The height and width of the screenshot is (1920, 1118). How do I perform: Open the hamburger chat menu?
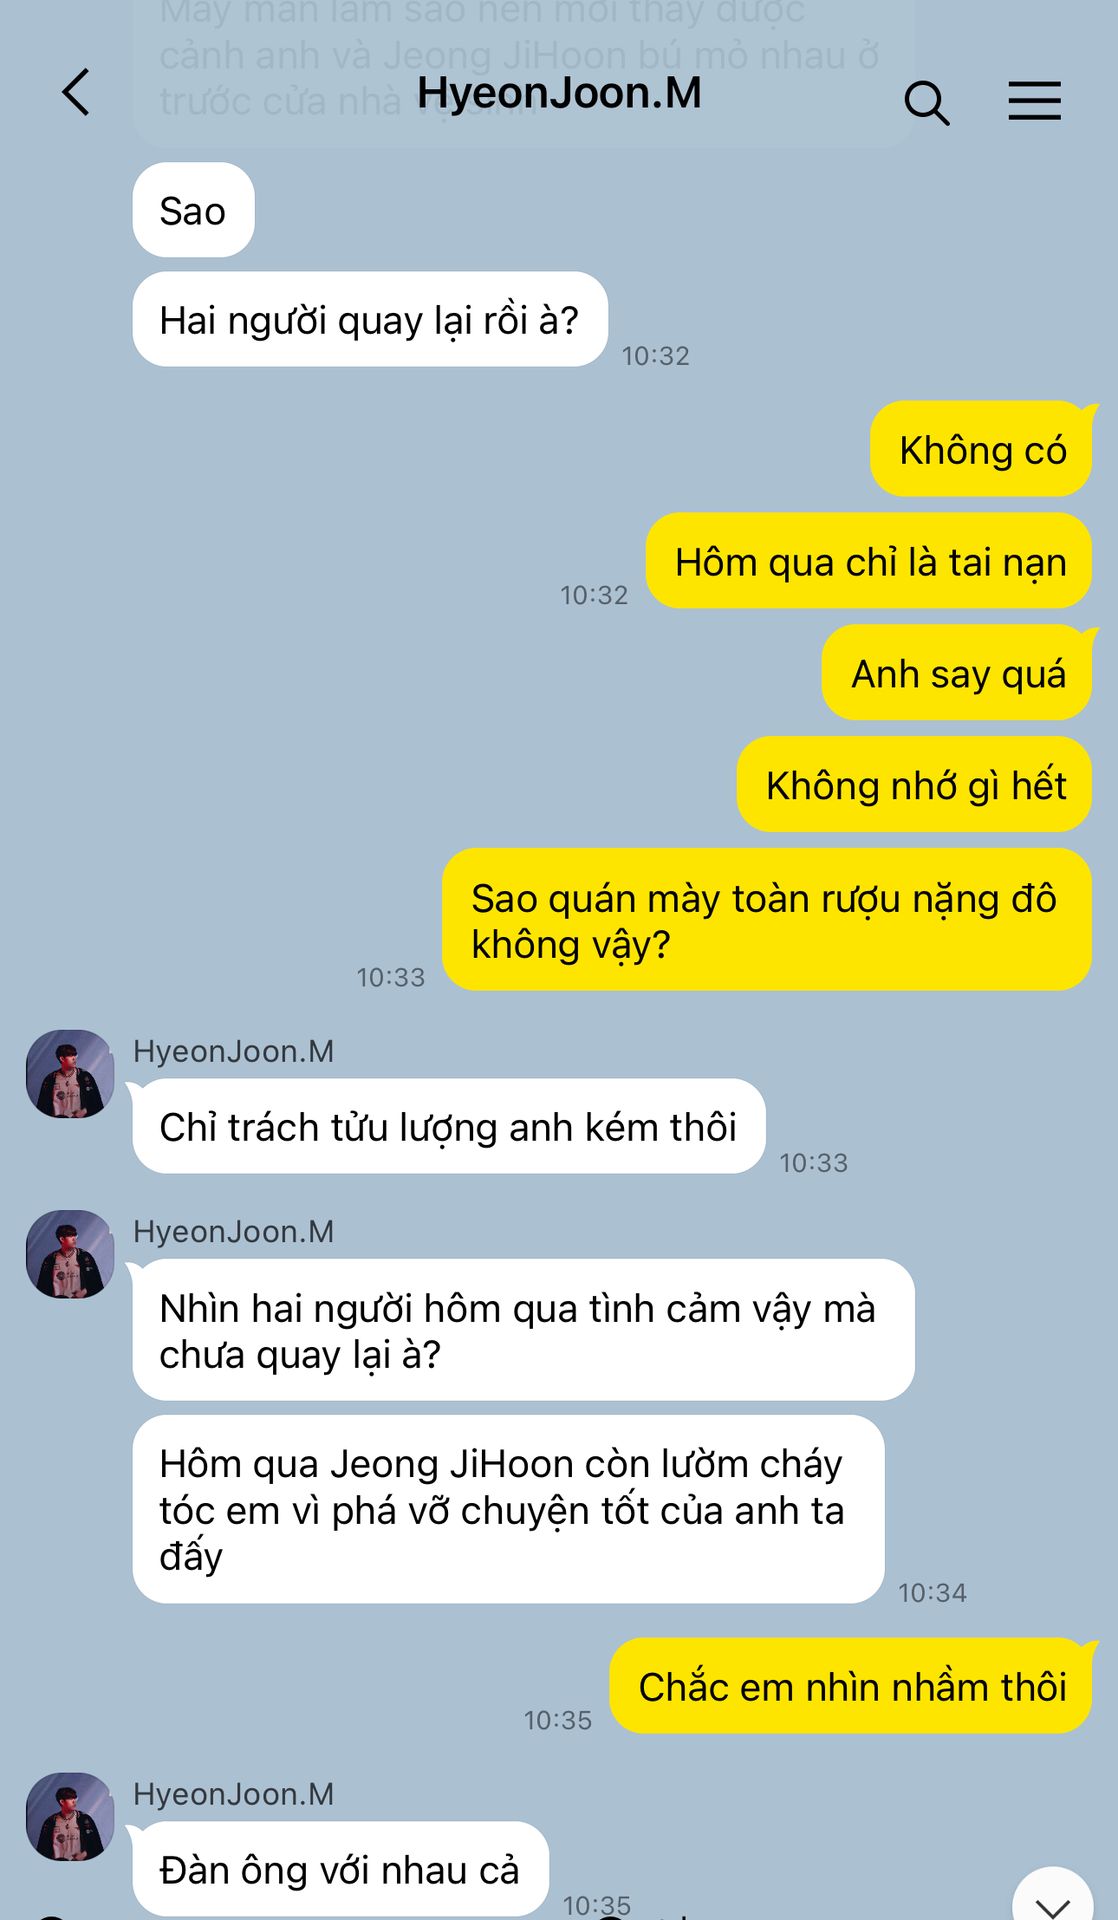tap(1034, 101)
